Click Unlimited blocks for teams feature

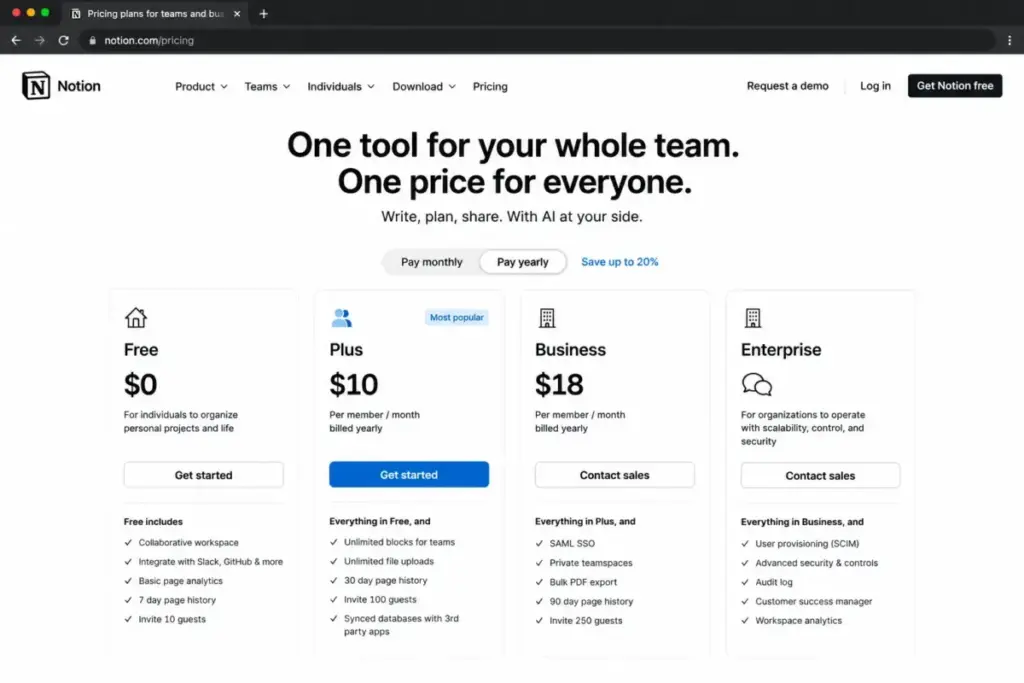399,542
